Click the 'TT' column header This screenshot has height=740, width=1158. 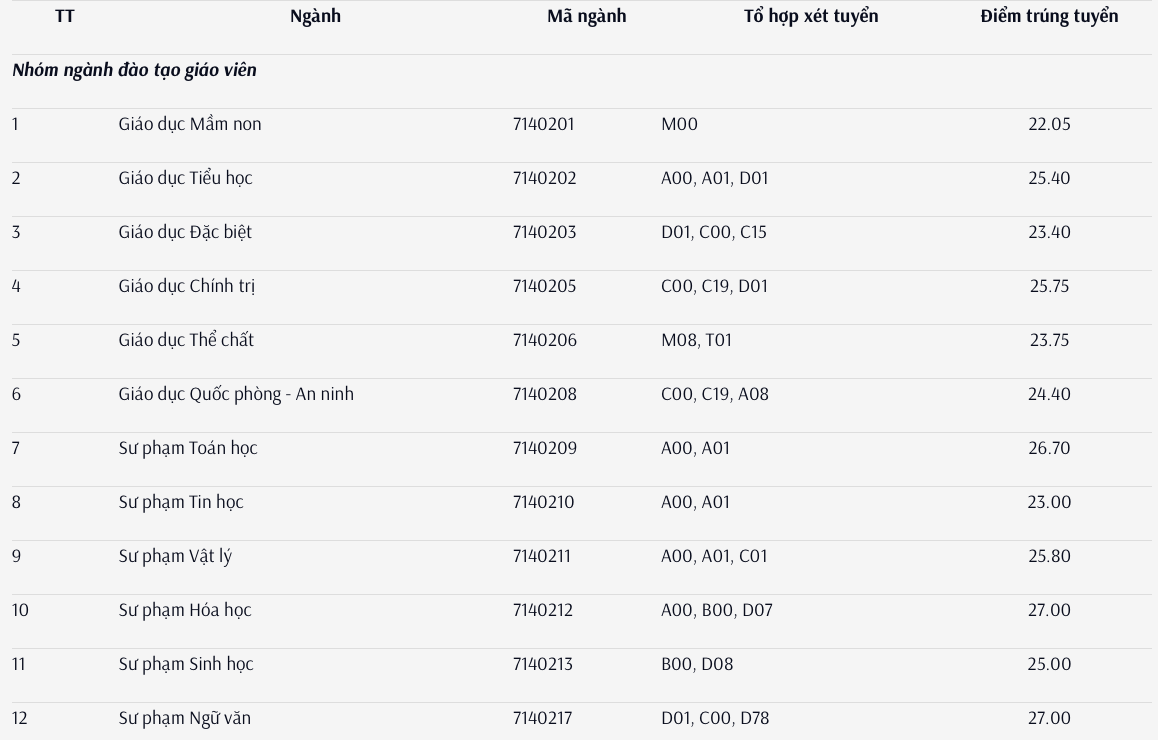pyautogui.click(x=64, y=16)
